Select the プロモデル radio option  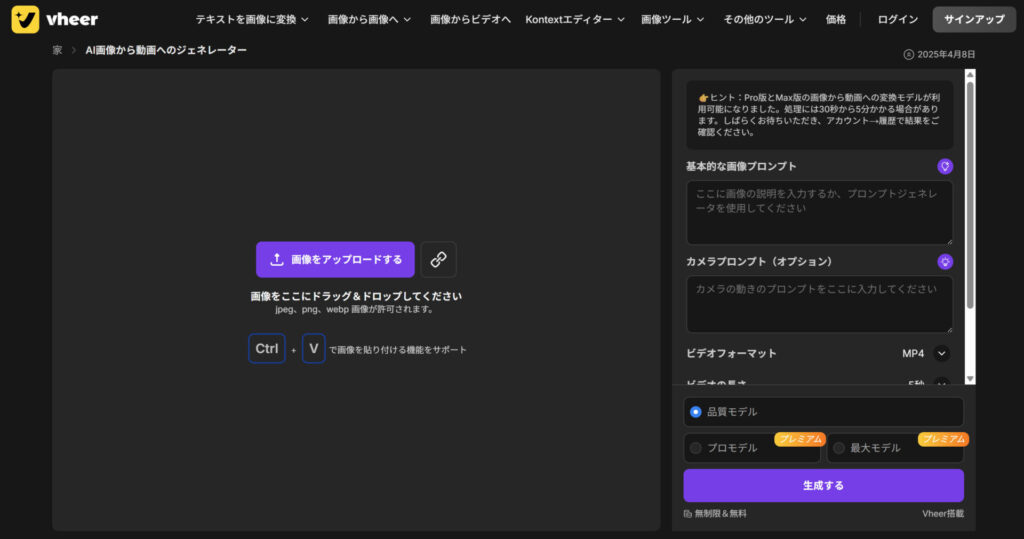point(696,448)
